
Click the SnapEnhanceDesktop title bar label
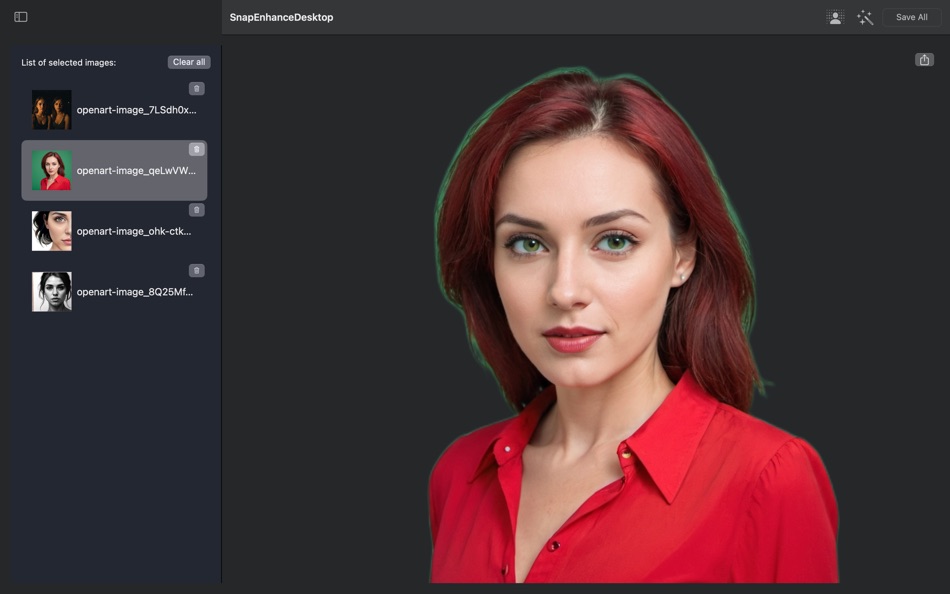(x=280, y=17)
